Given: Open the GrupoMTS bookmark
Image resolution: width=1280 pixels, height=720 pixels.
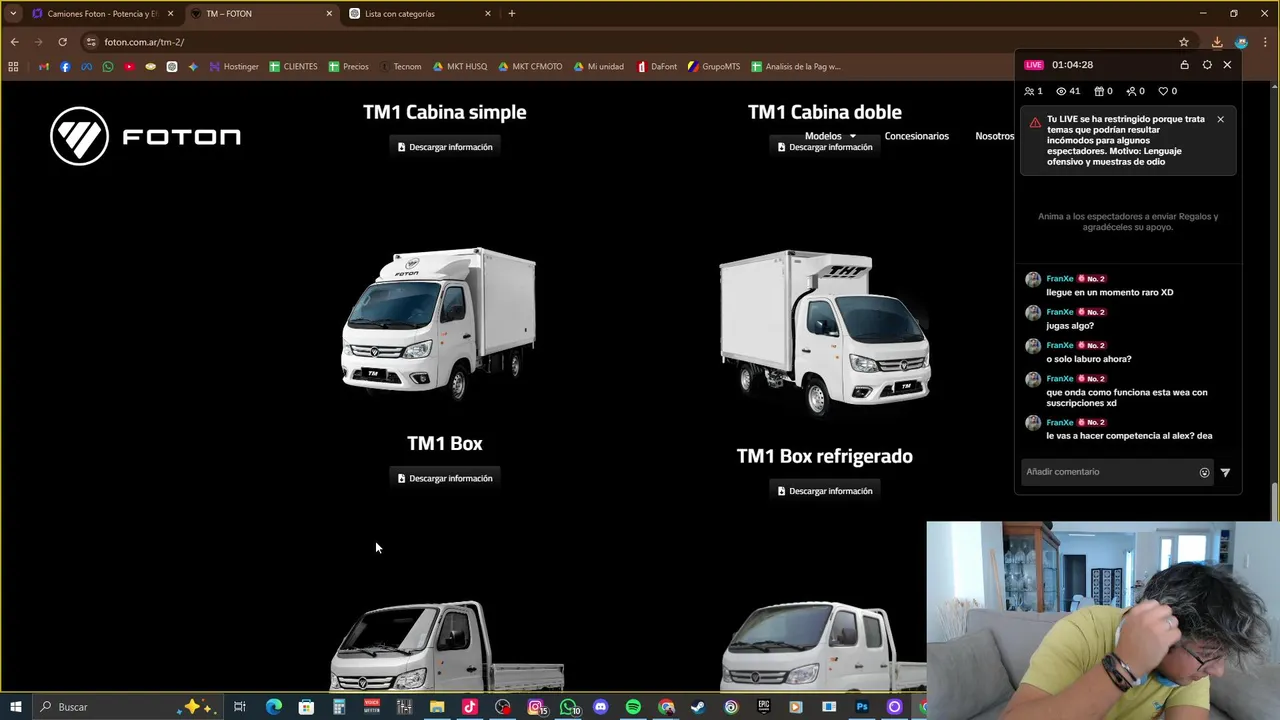Looking at the screenshot, I should tap(714, 67).
